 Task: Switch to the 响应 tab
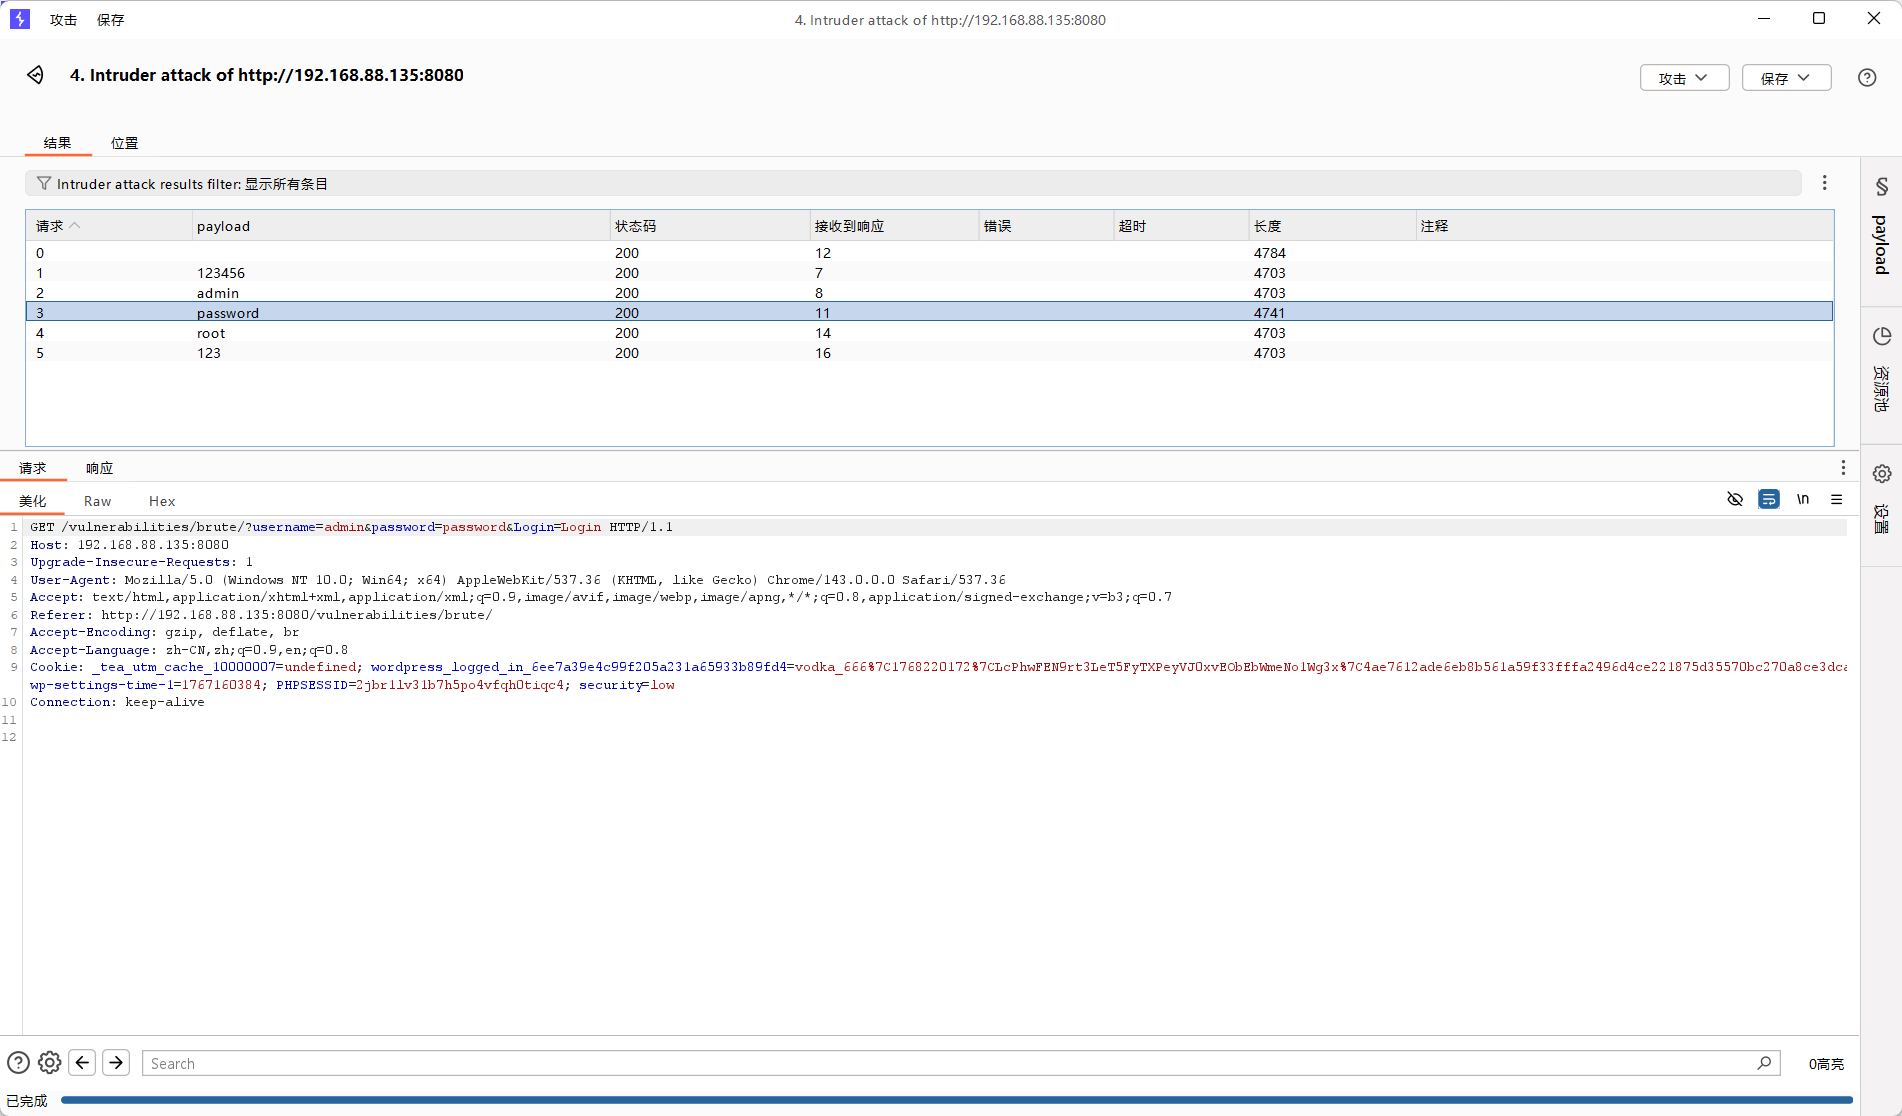coord(99,468)
